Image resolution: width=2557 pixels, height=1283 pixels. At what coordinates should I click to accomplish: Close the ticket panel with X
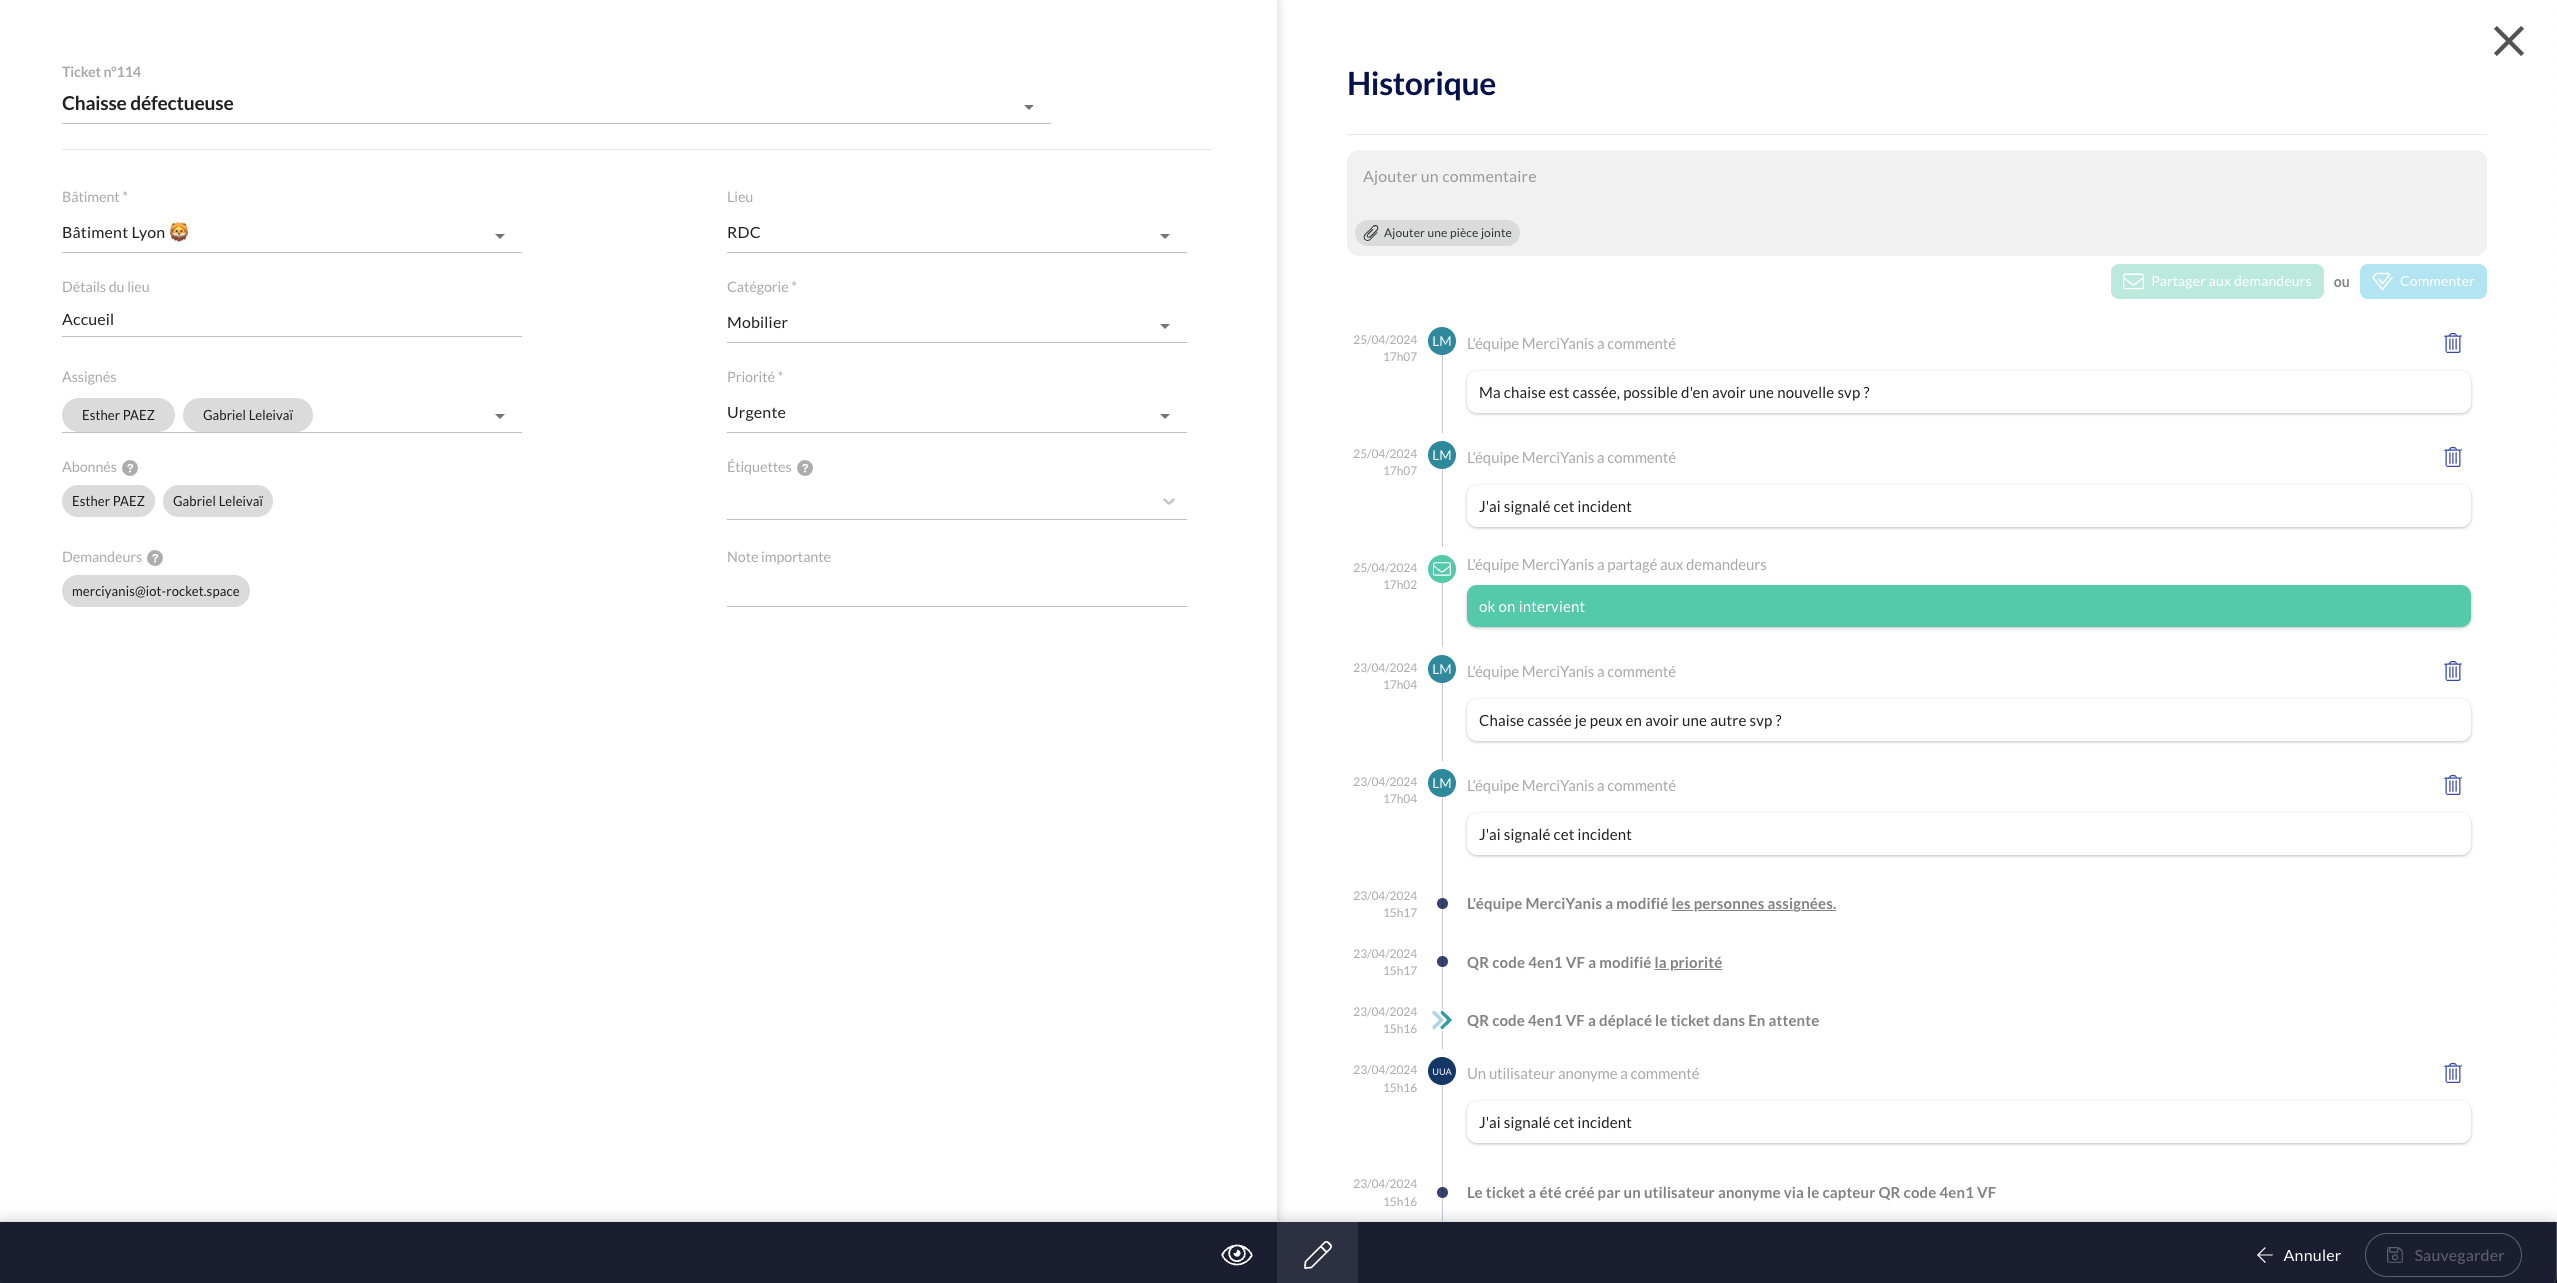2508,41
